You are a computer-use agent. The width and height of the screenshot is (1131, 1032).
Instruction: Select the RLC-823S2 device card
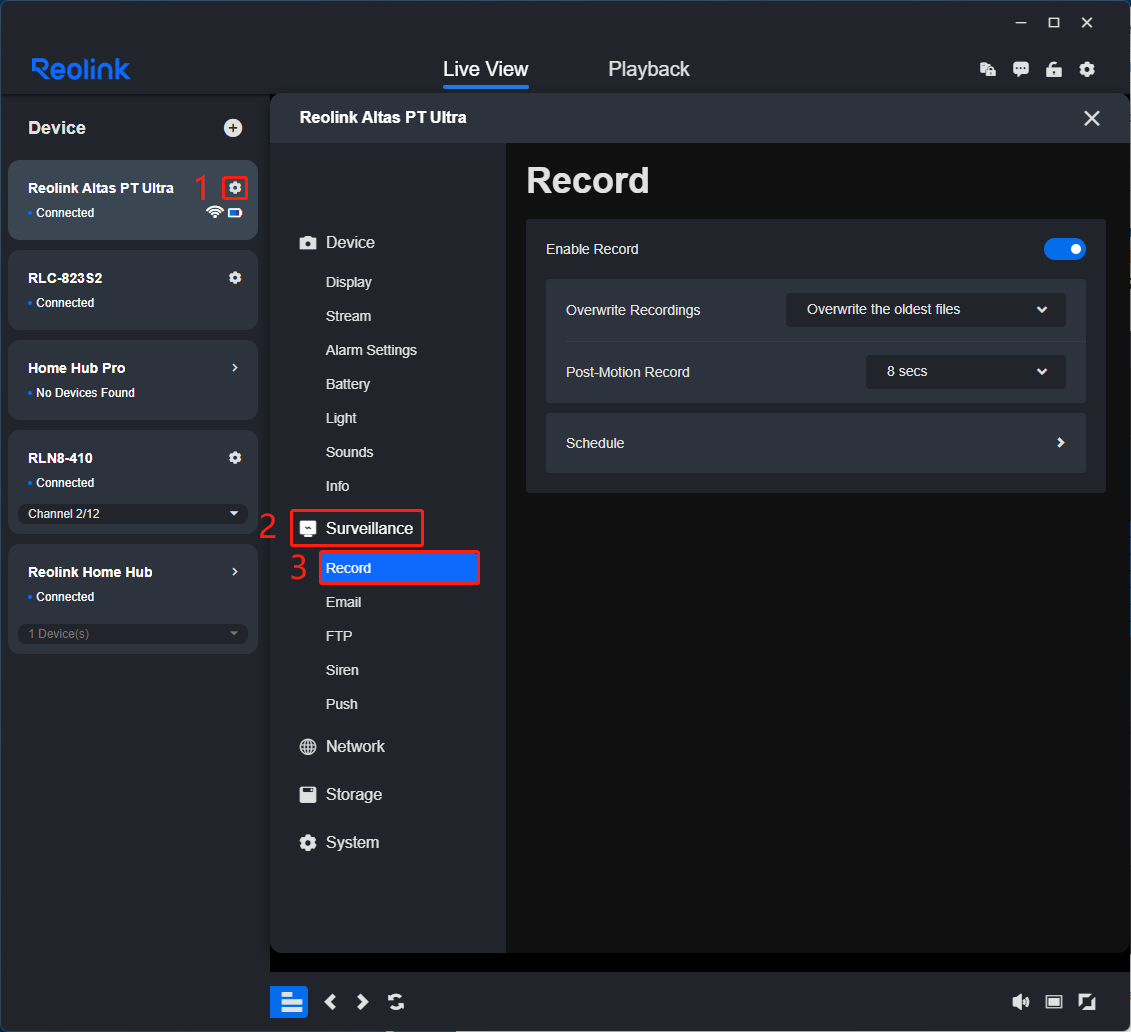tap(133, 290)
